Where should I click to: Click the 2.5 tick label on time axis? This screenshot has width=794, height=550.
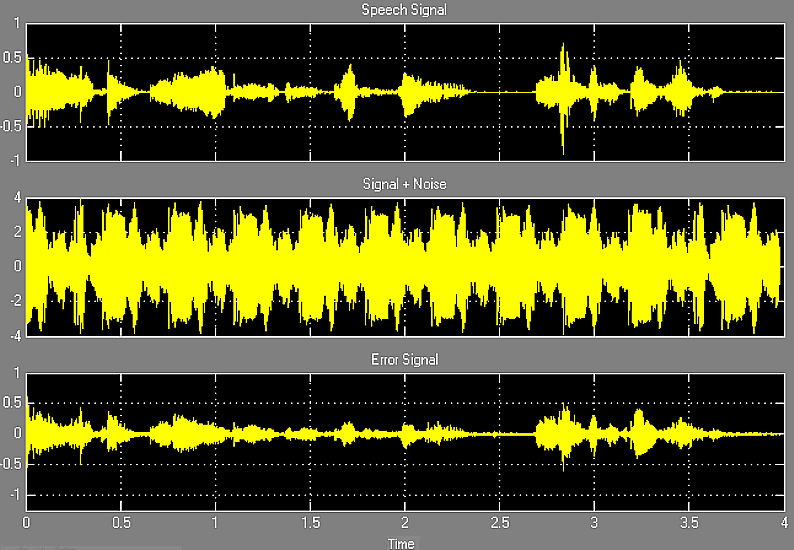point(499,524)
